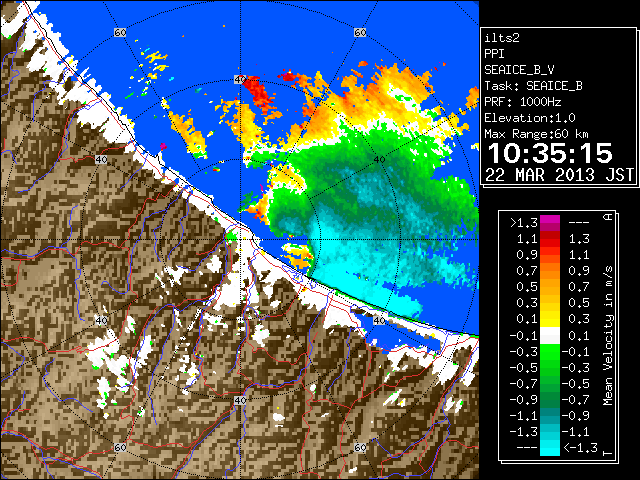Click the '40' ring label in the southwest over land

[x=101, y=320]
